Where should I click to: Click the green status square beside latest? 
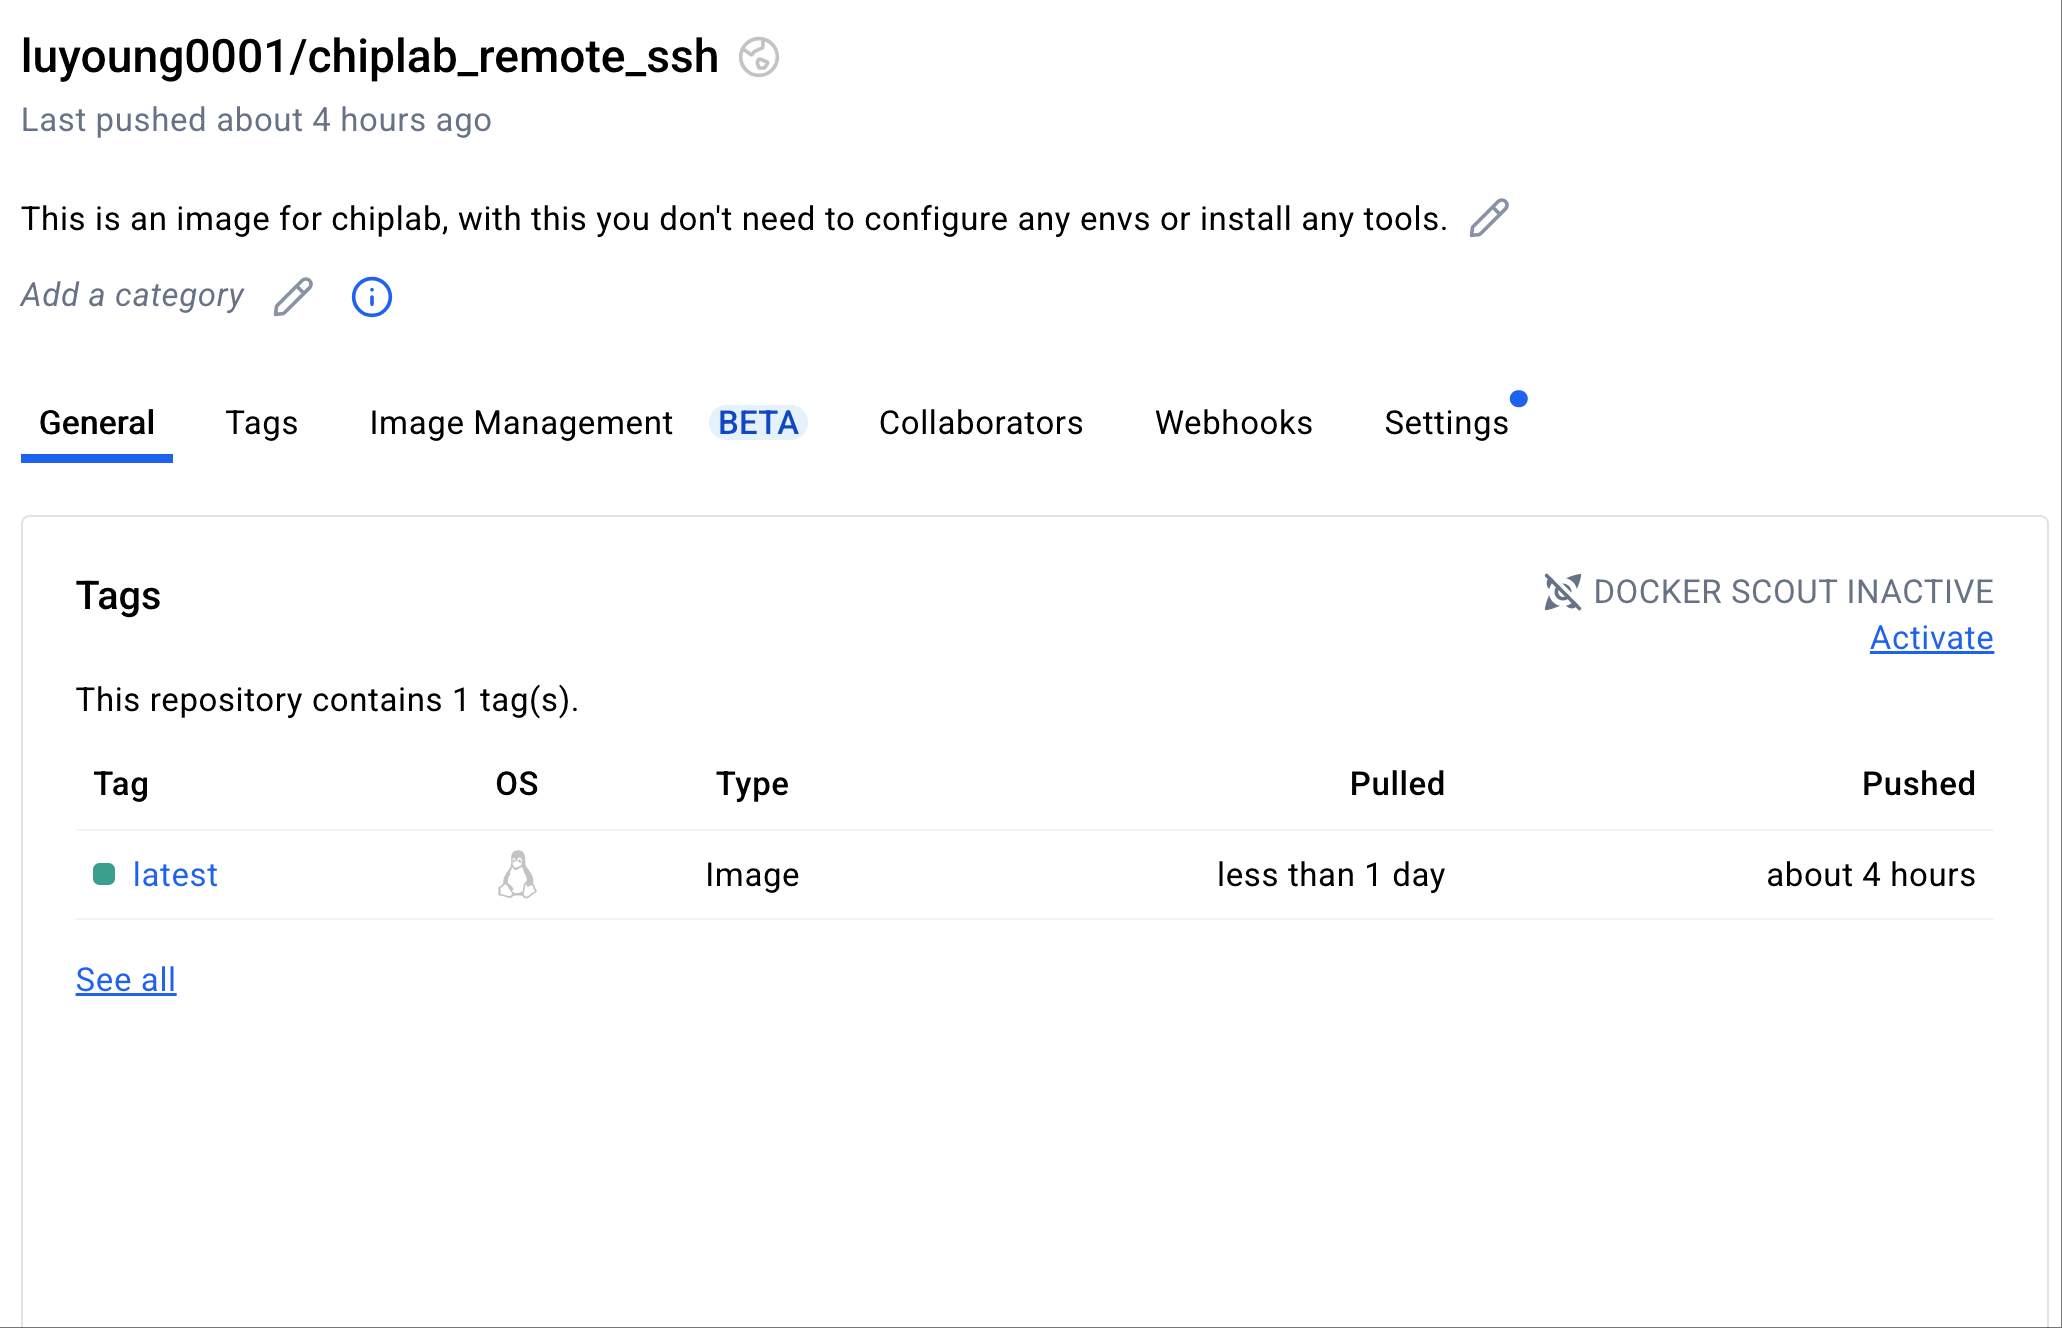coord(104,875)
